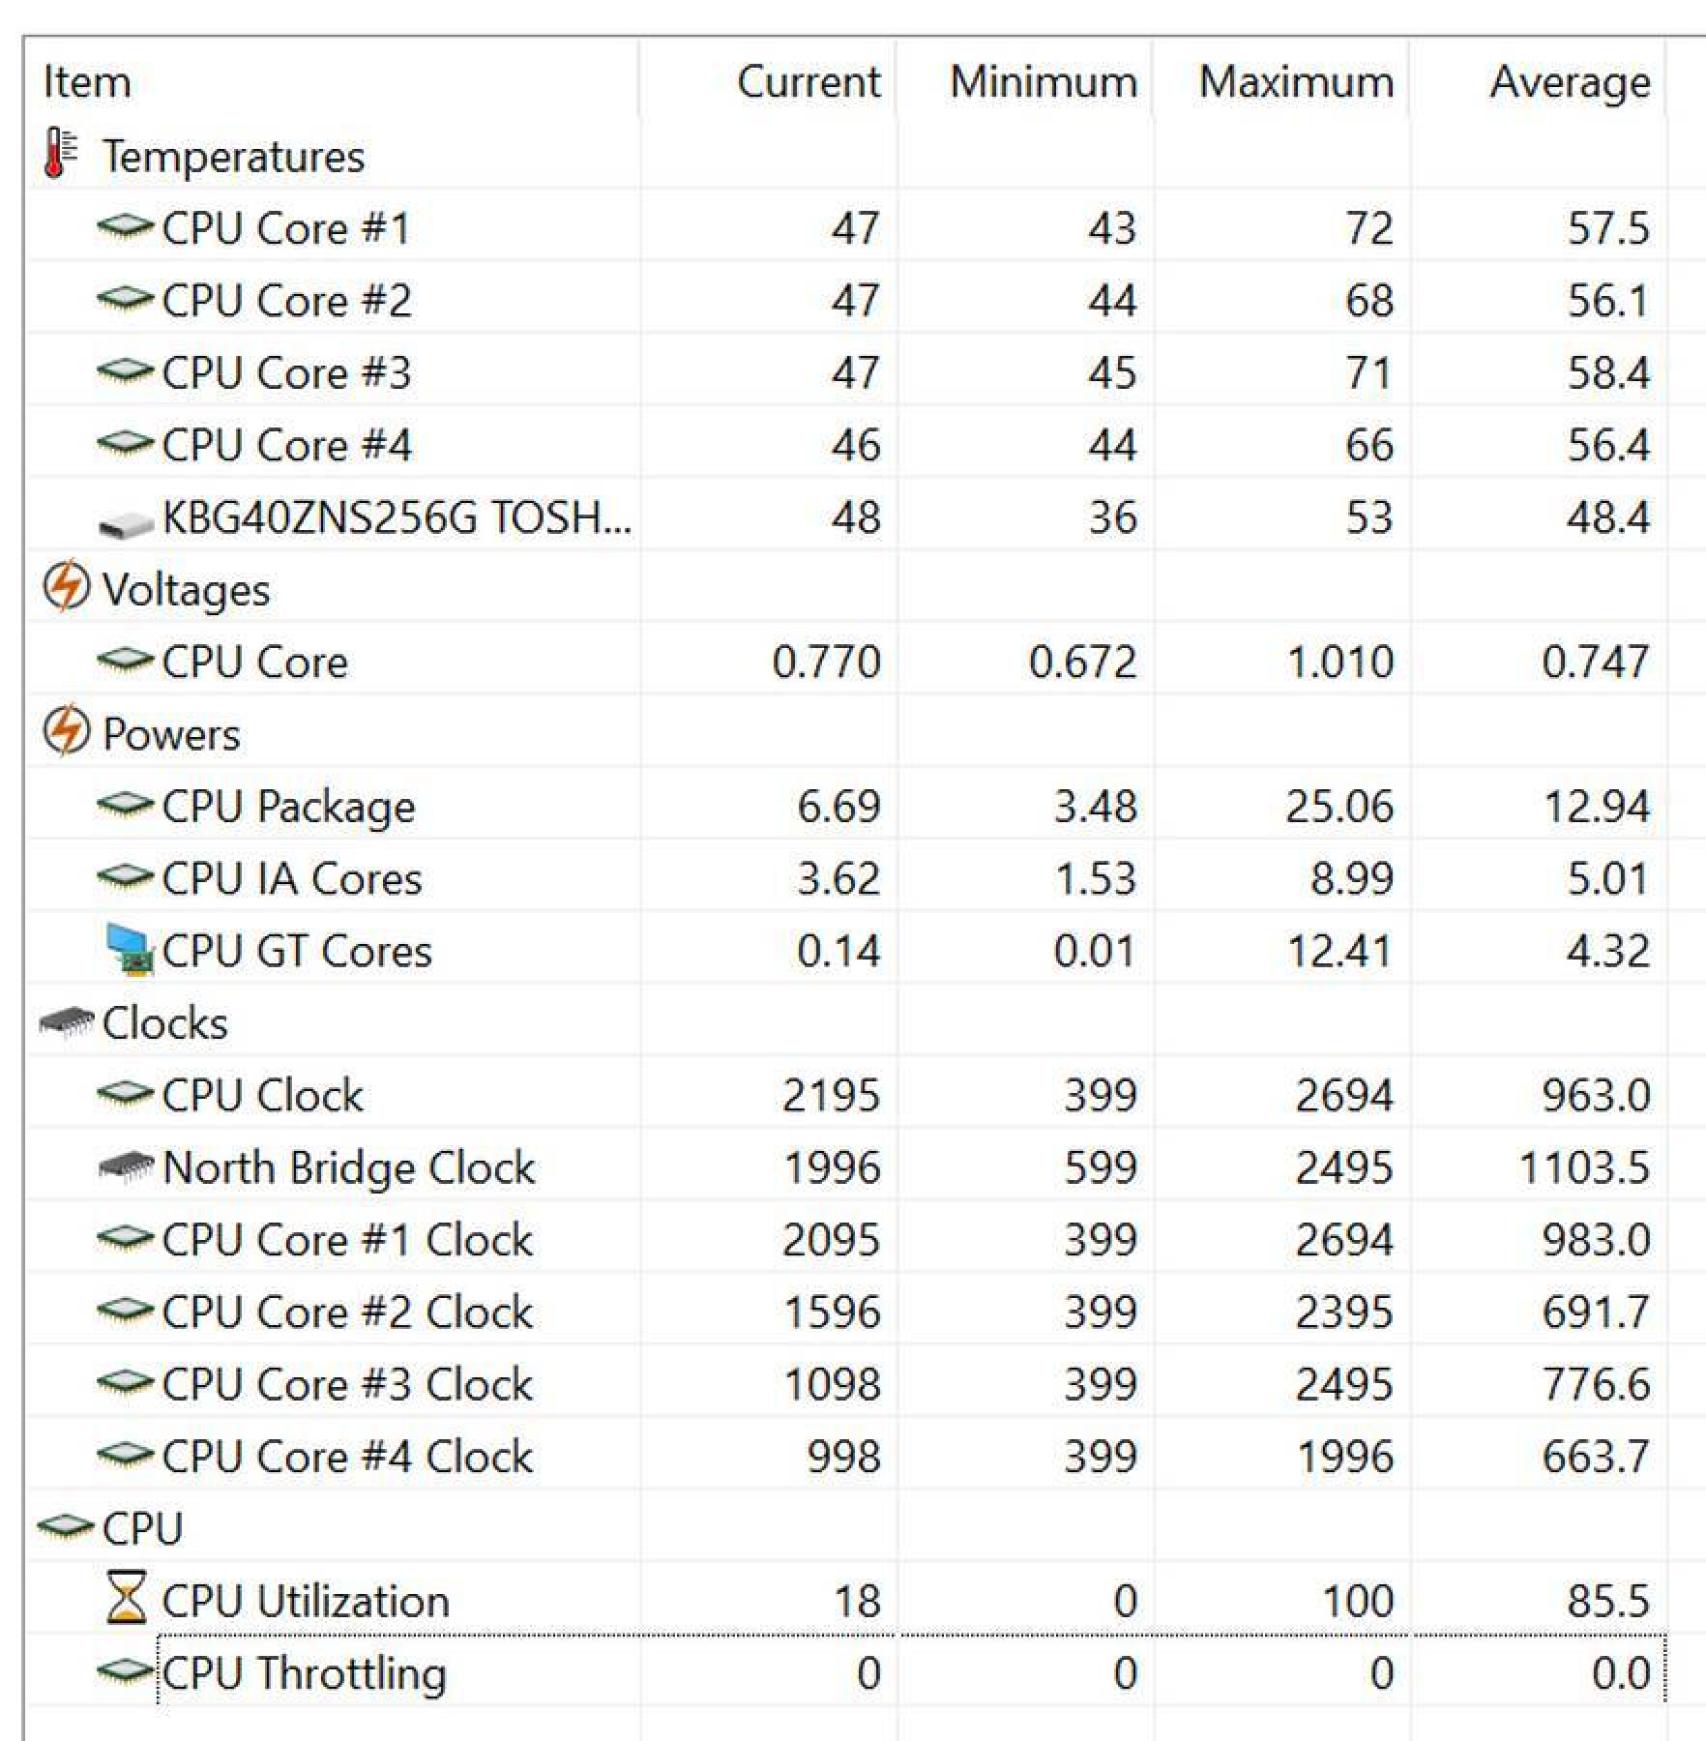This screenshot has width=1706, height=1741.
Task: Select the Powers group row
Action: (x=171, y=734)
